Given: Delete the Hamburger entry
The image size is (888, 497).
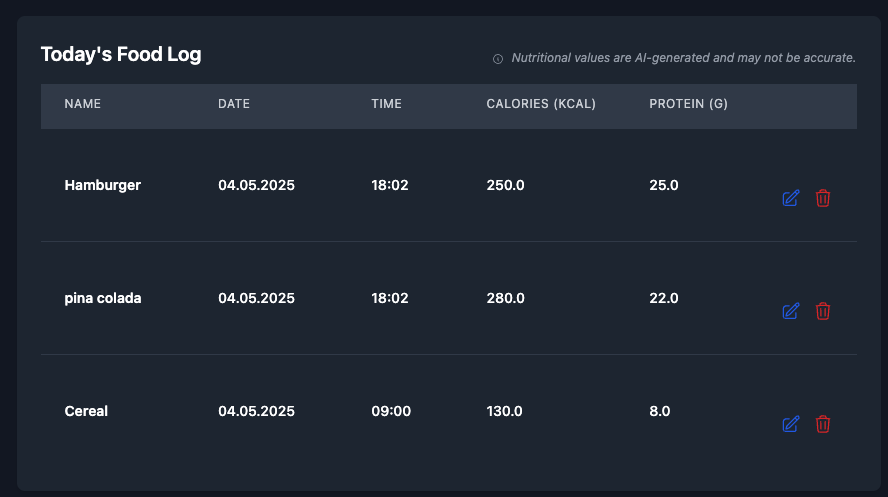Looking at the screenshot, I should [x=823, y=198].
